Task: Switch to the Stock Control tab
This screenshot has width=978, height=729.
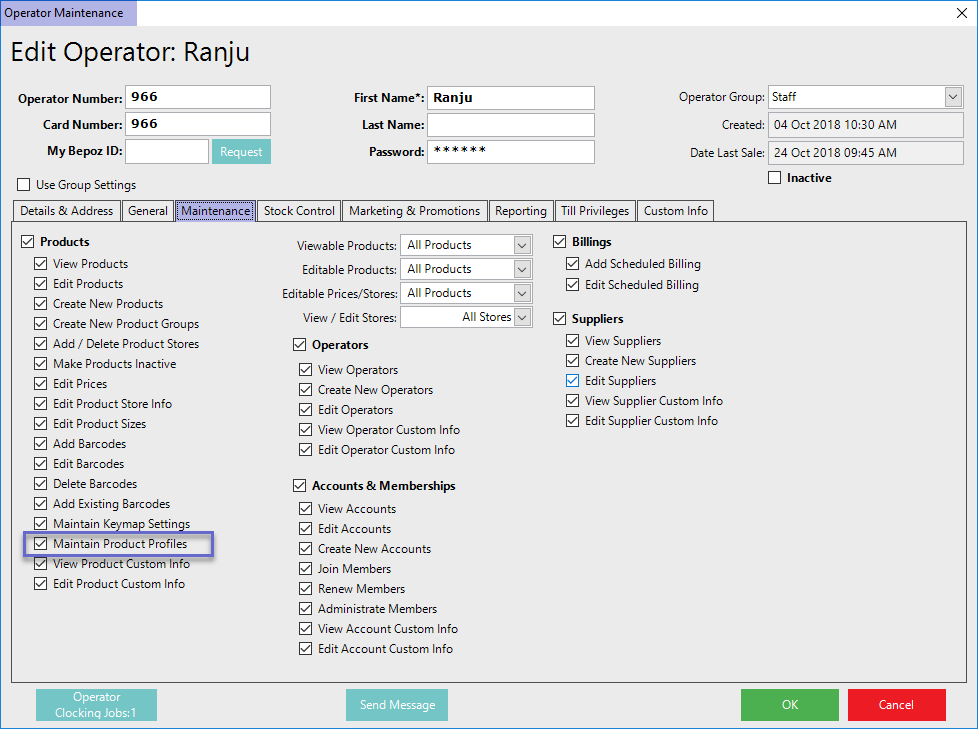Action: [299, 211]
